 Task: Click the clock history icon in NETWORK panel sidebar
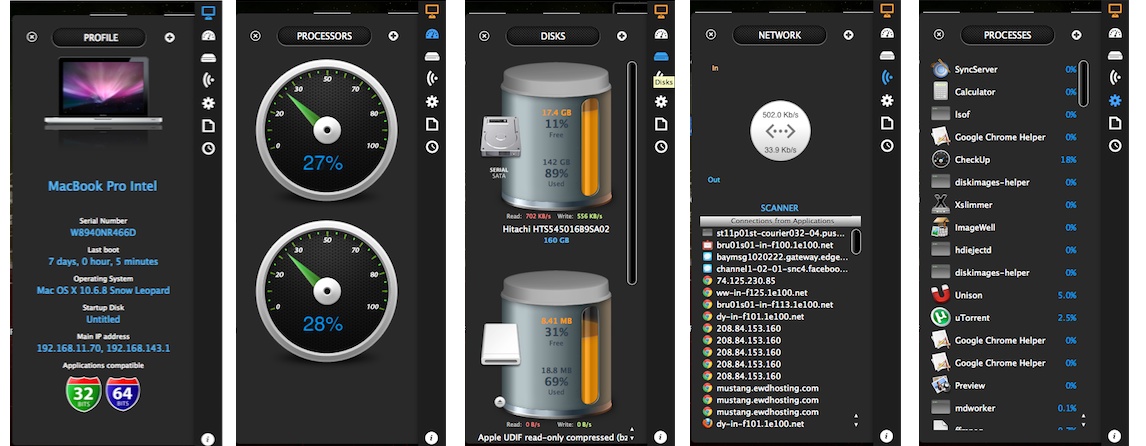click(x=887, y=145)
